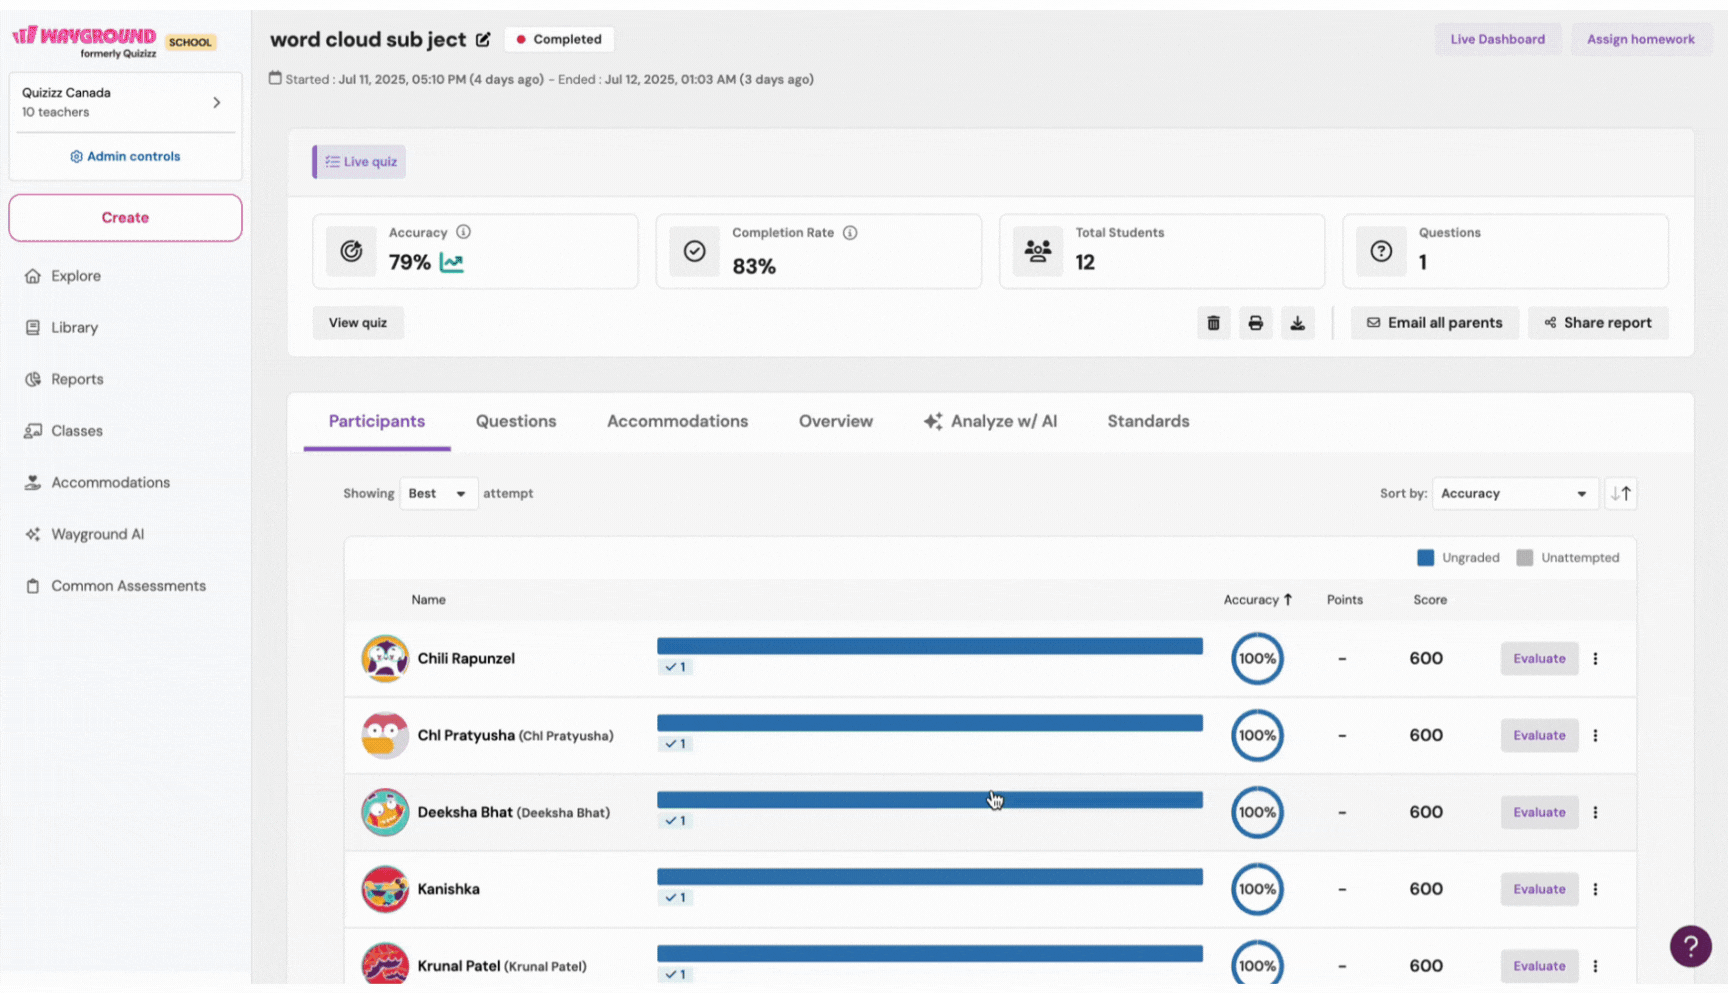Open options menu for Krunal Patel
1728x993 pixels.
tap(1595, 966)
